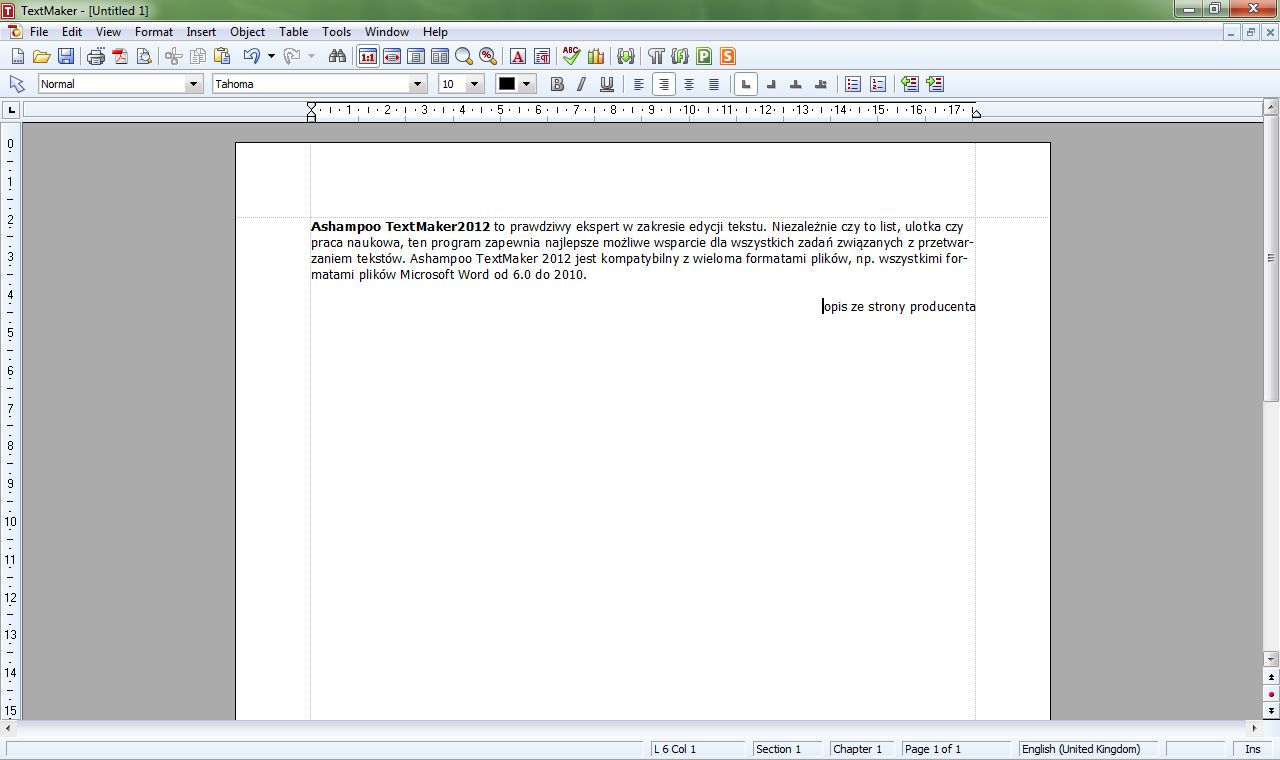Expand the Tahoma font dropdown
This screenshot has width=1280, height=760.
pos(418,84)
